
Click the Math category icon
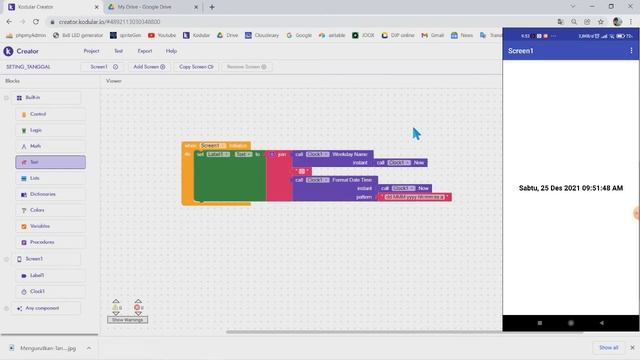[24, 147]
